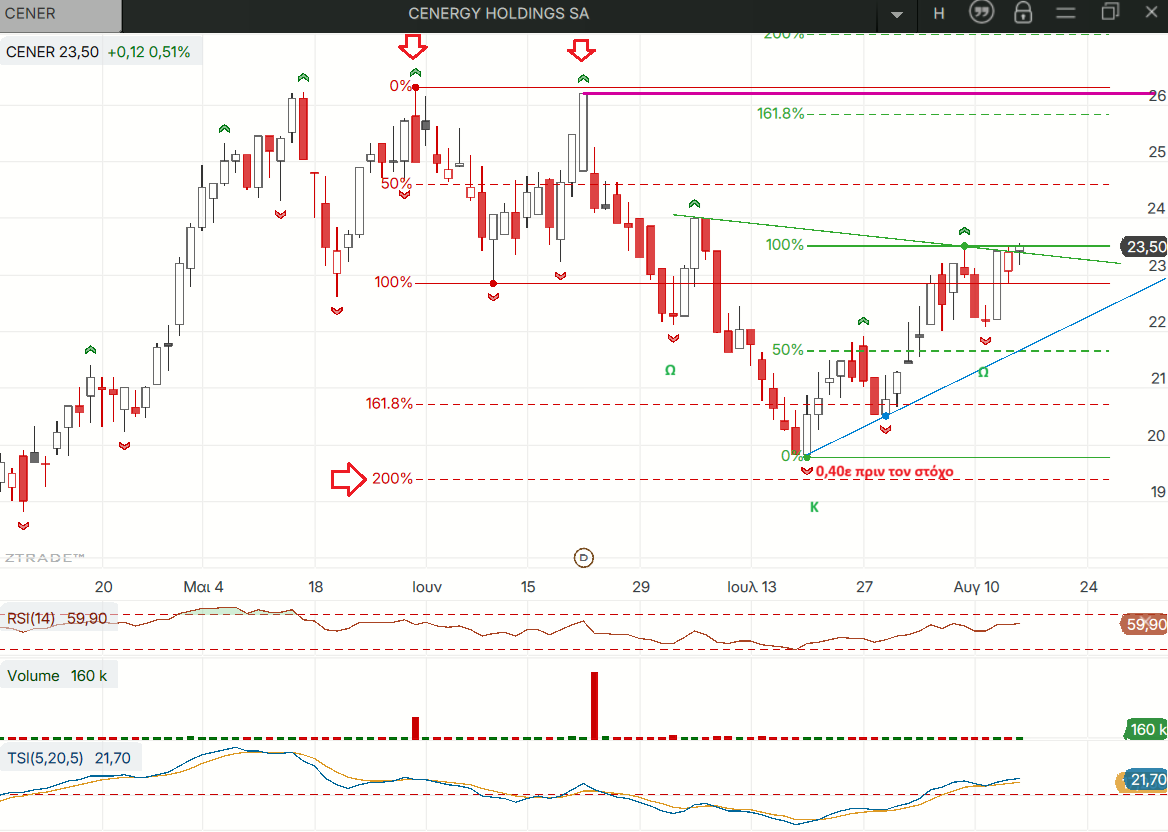
Task: Select the green 50% Fibonacci label
Action: point(787,350)
